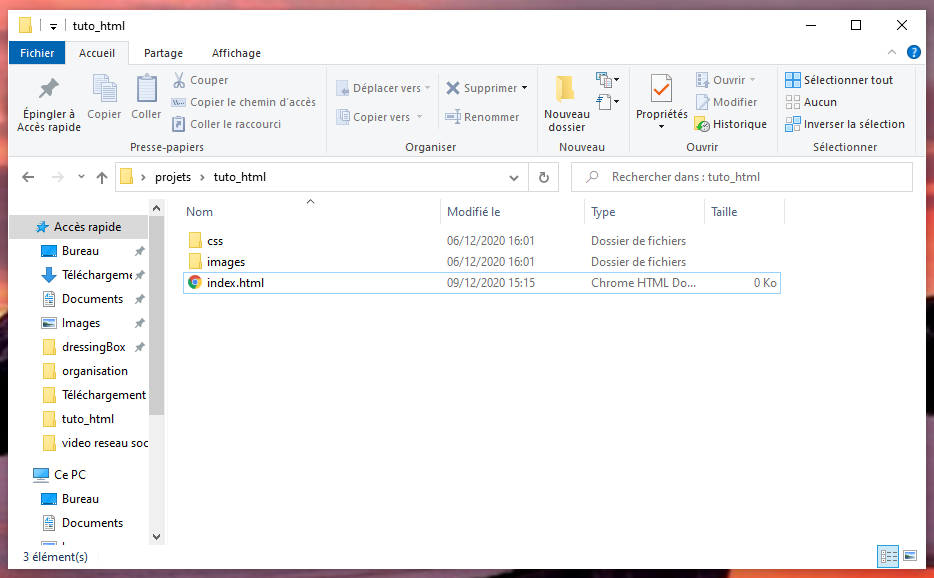This screenshot has width=934, height=578.
Task: Create a Nouveau dossier
Action: point(566,104)
